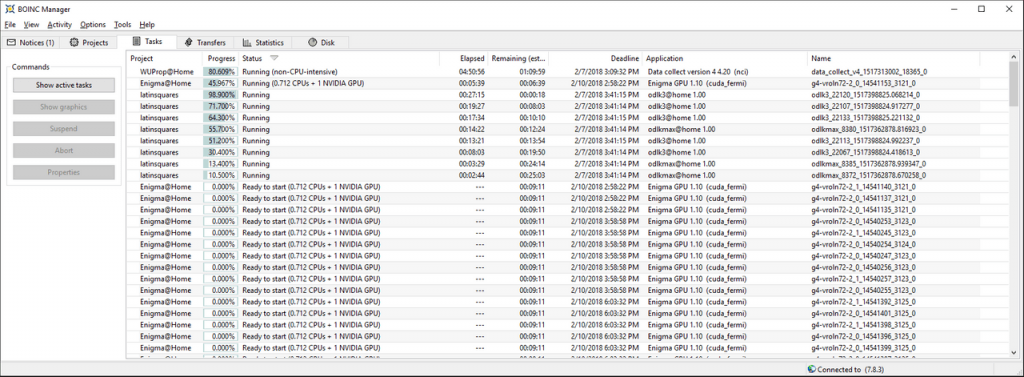Select task odlk3_22067_1517398824.418613_0

pos(865,152)
